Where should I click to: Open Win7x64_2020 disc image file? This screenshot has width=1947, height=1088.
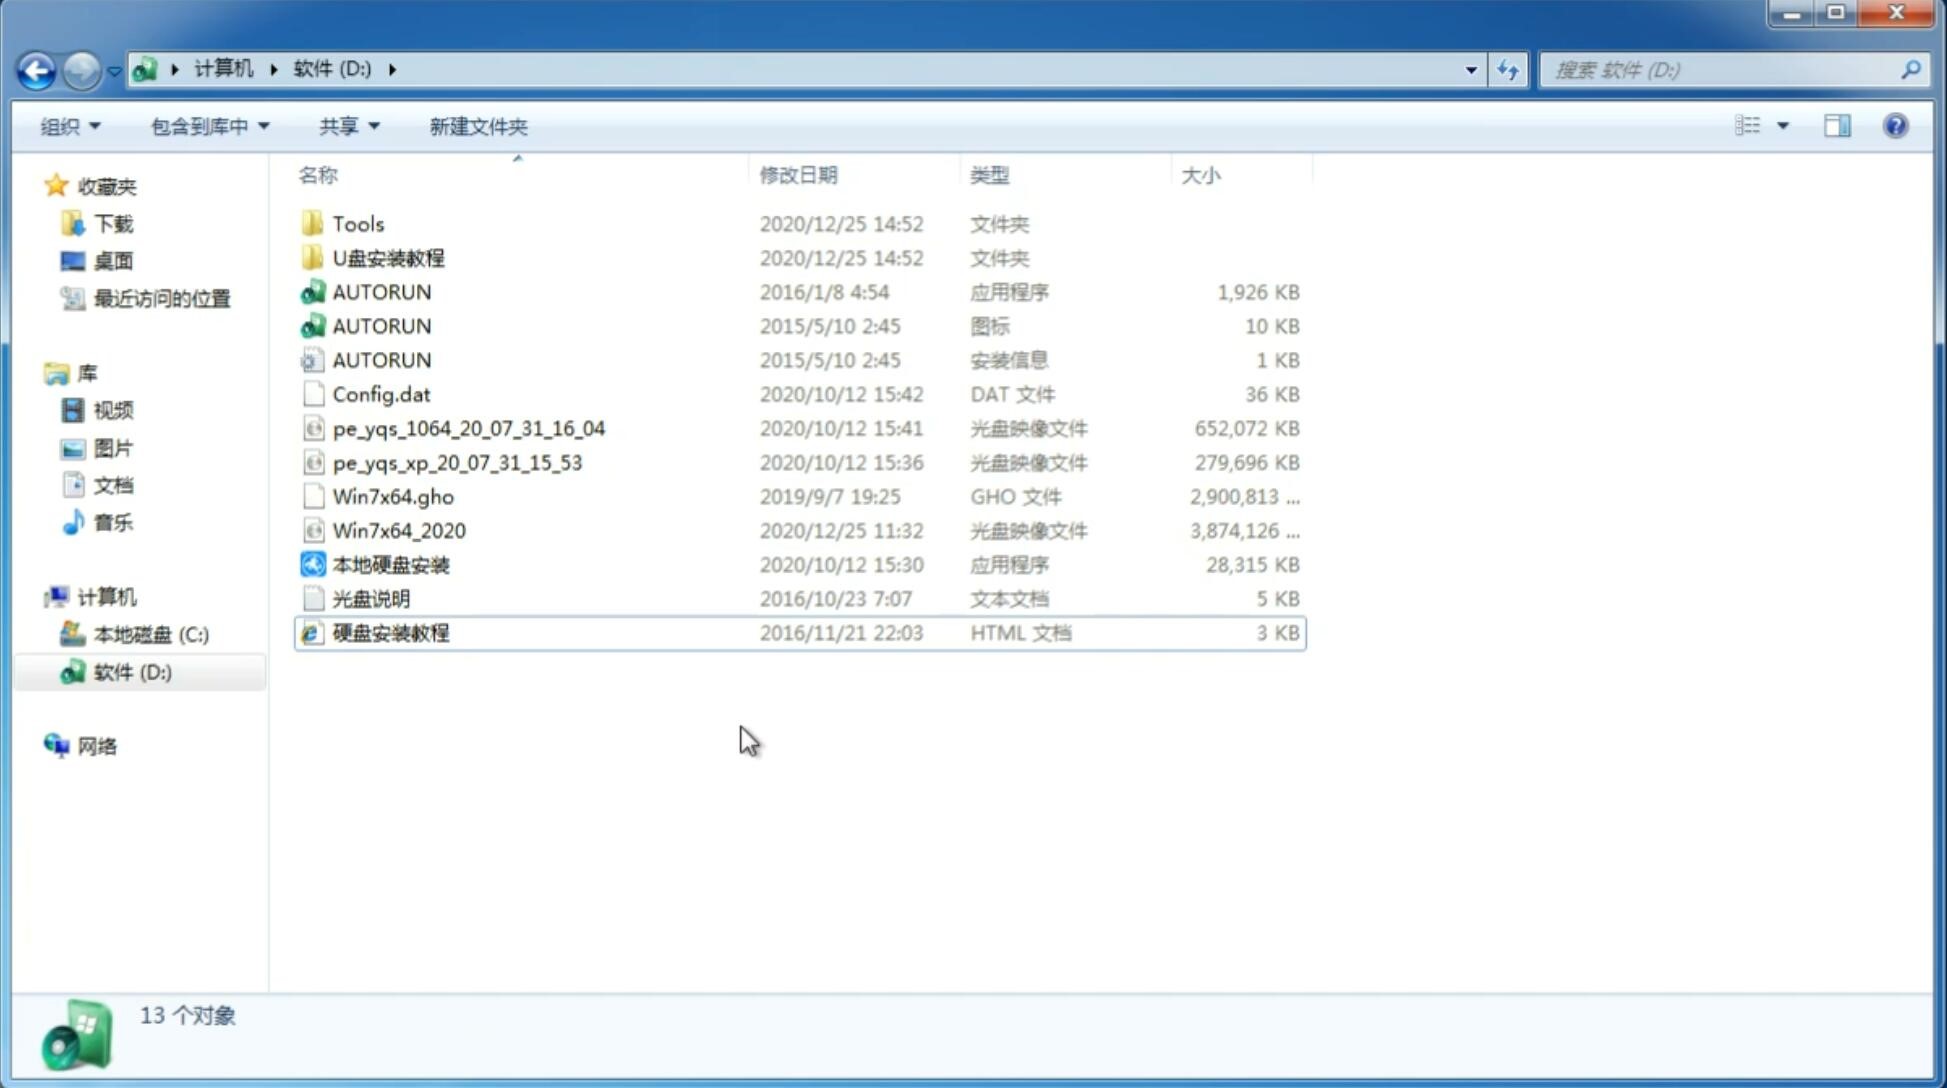(398, 529)
